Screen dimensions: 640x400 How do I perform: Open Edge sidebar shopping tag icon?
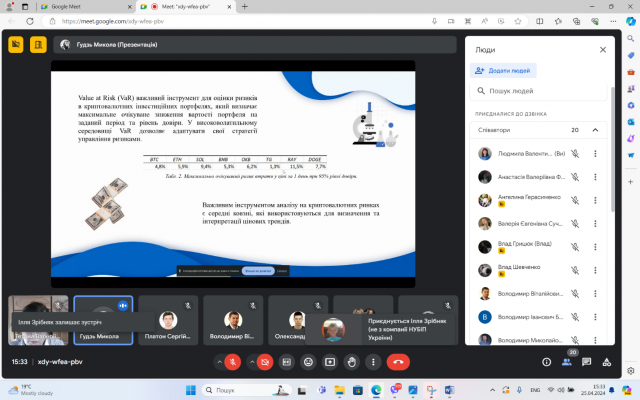(x=631, y=56)
